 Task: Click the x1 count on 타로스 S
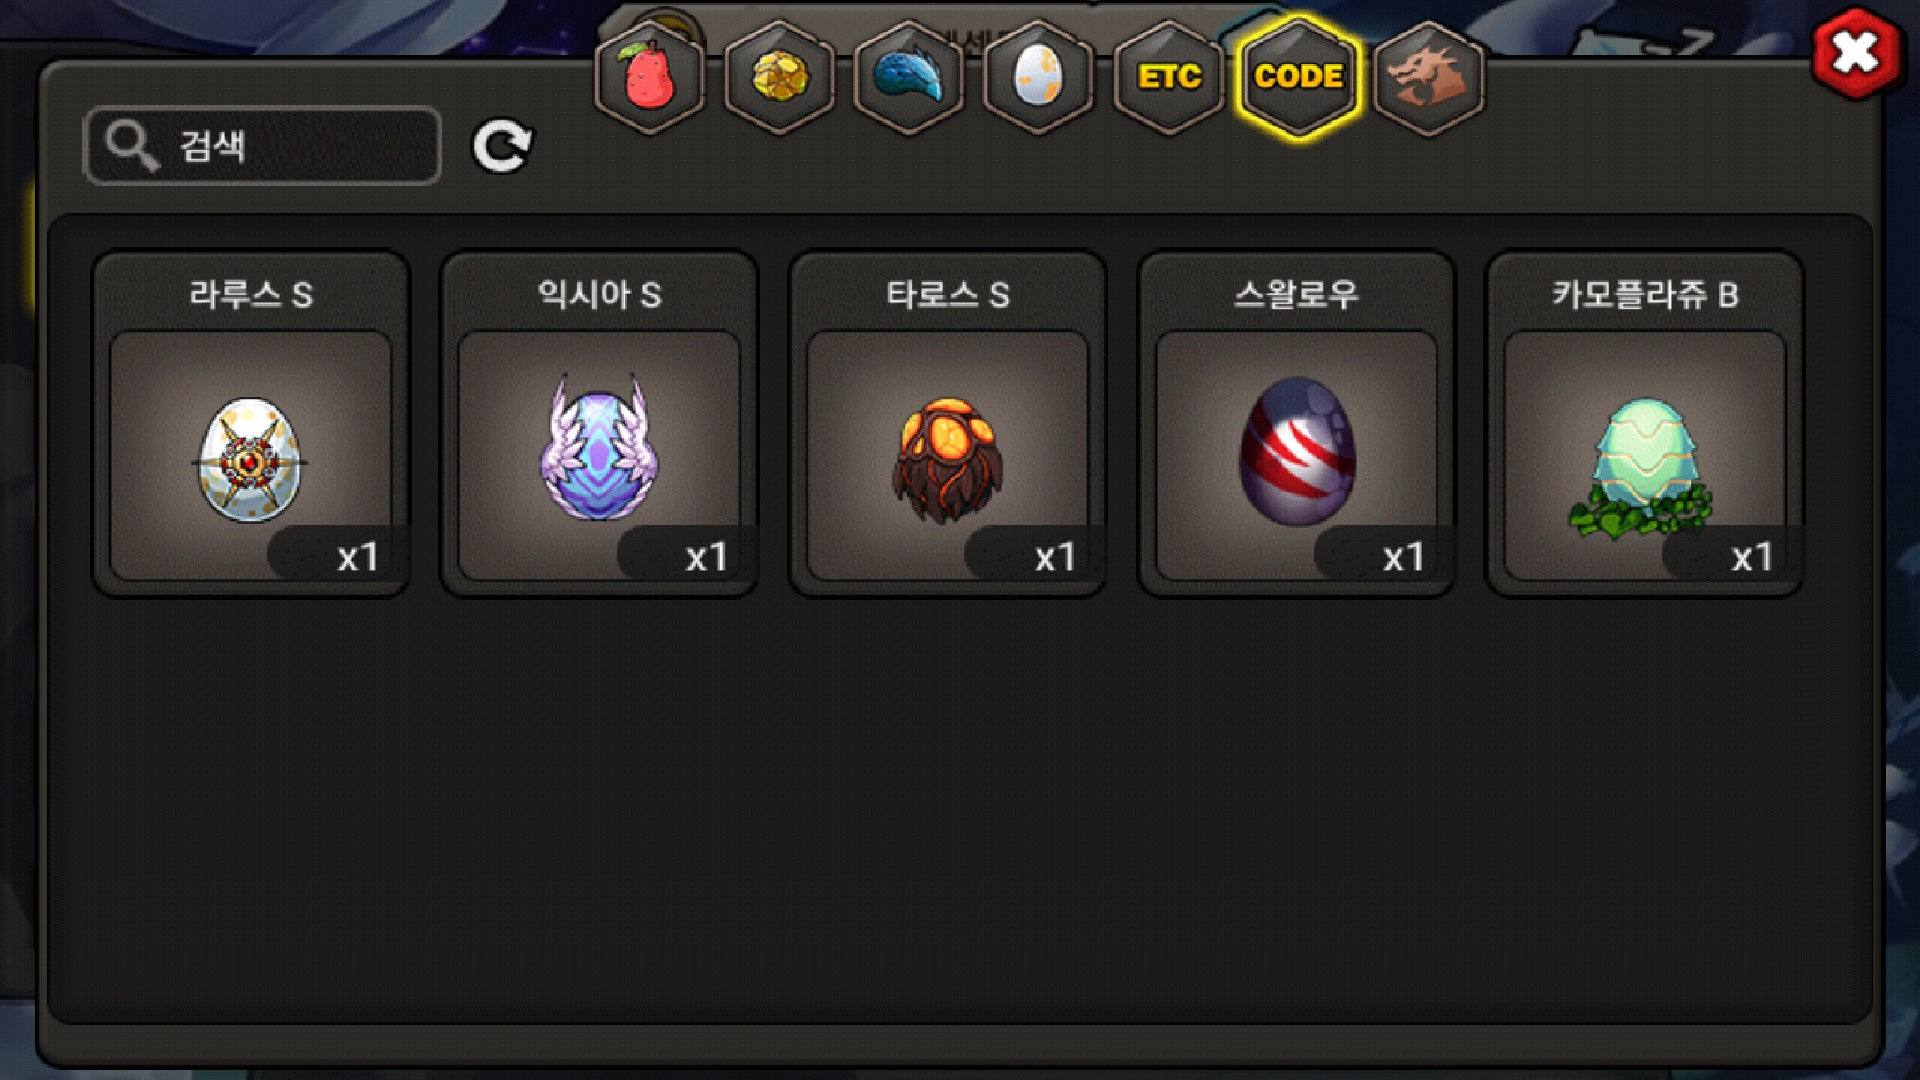1055,557
